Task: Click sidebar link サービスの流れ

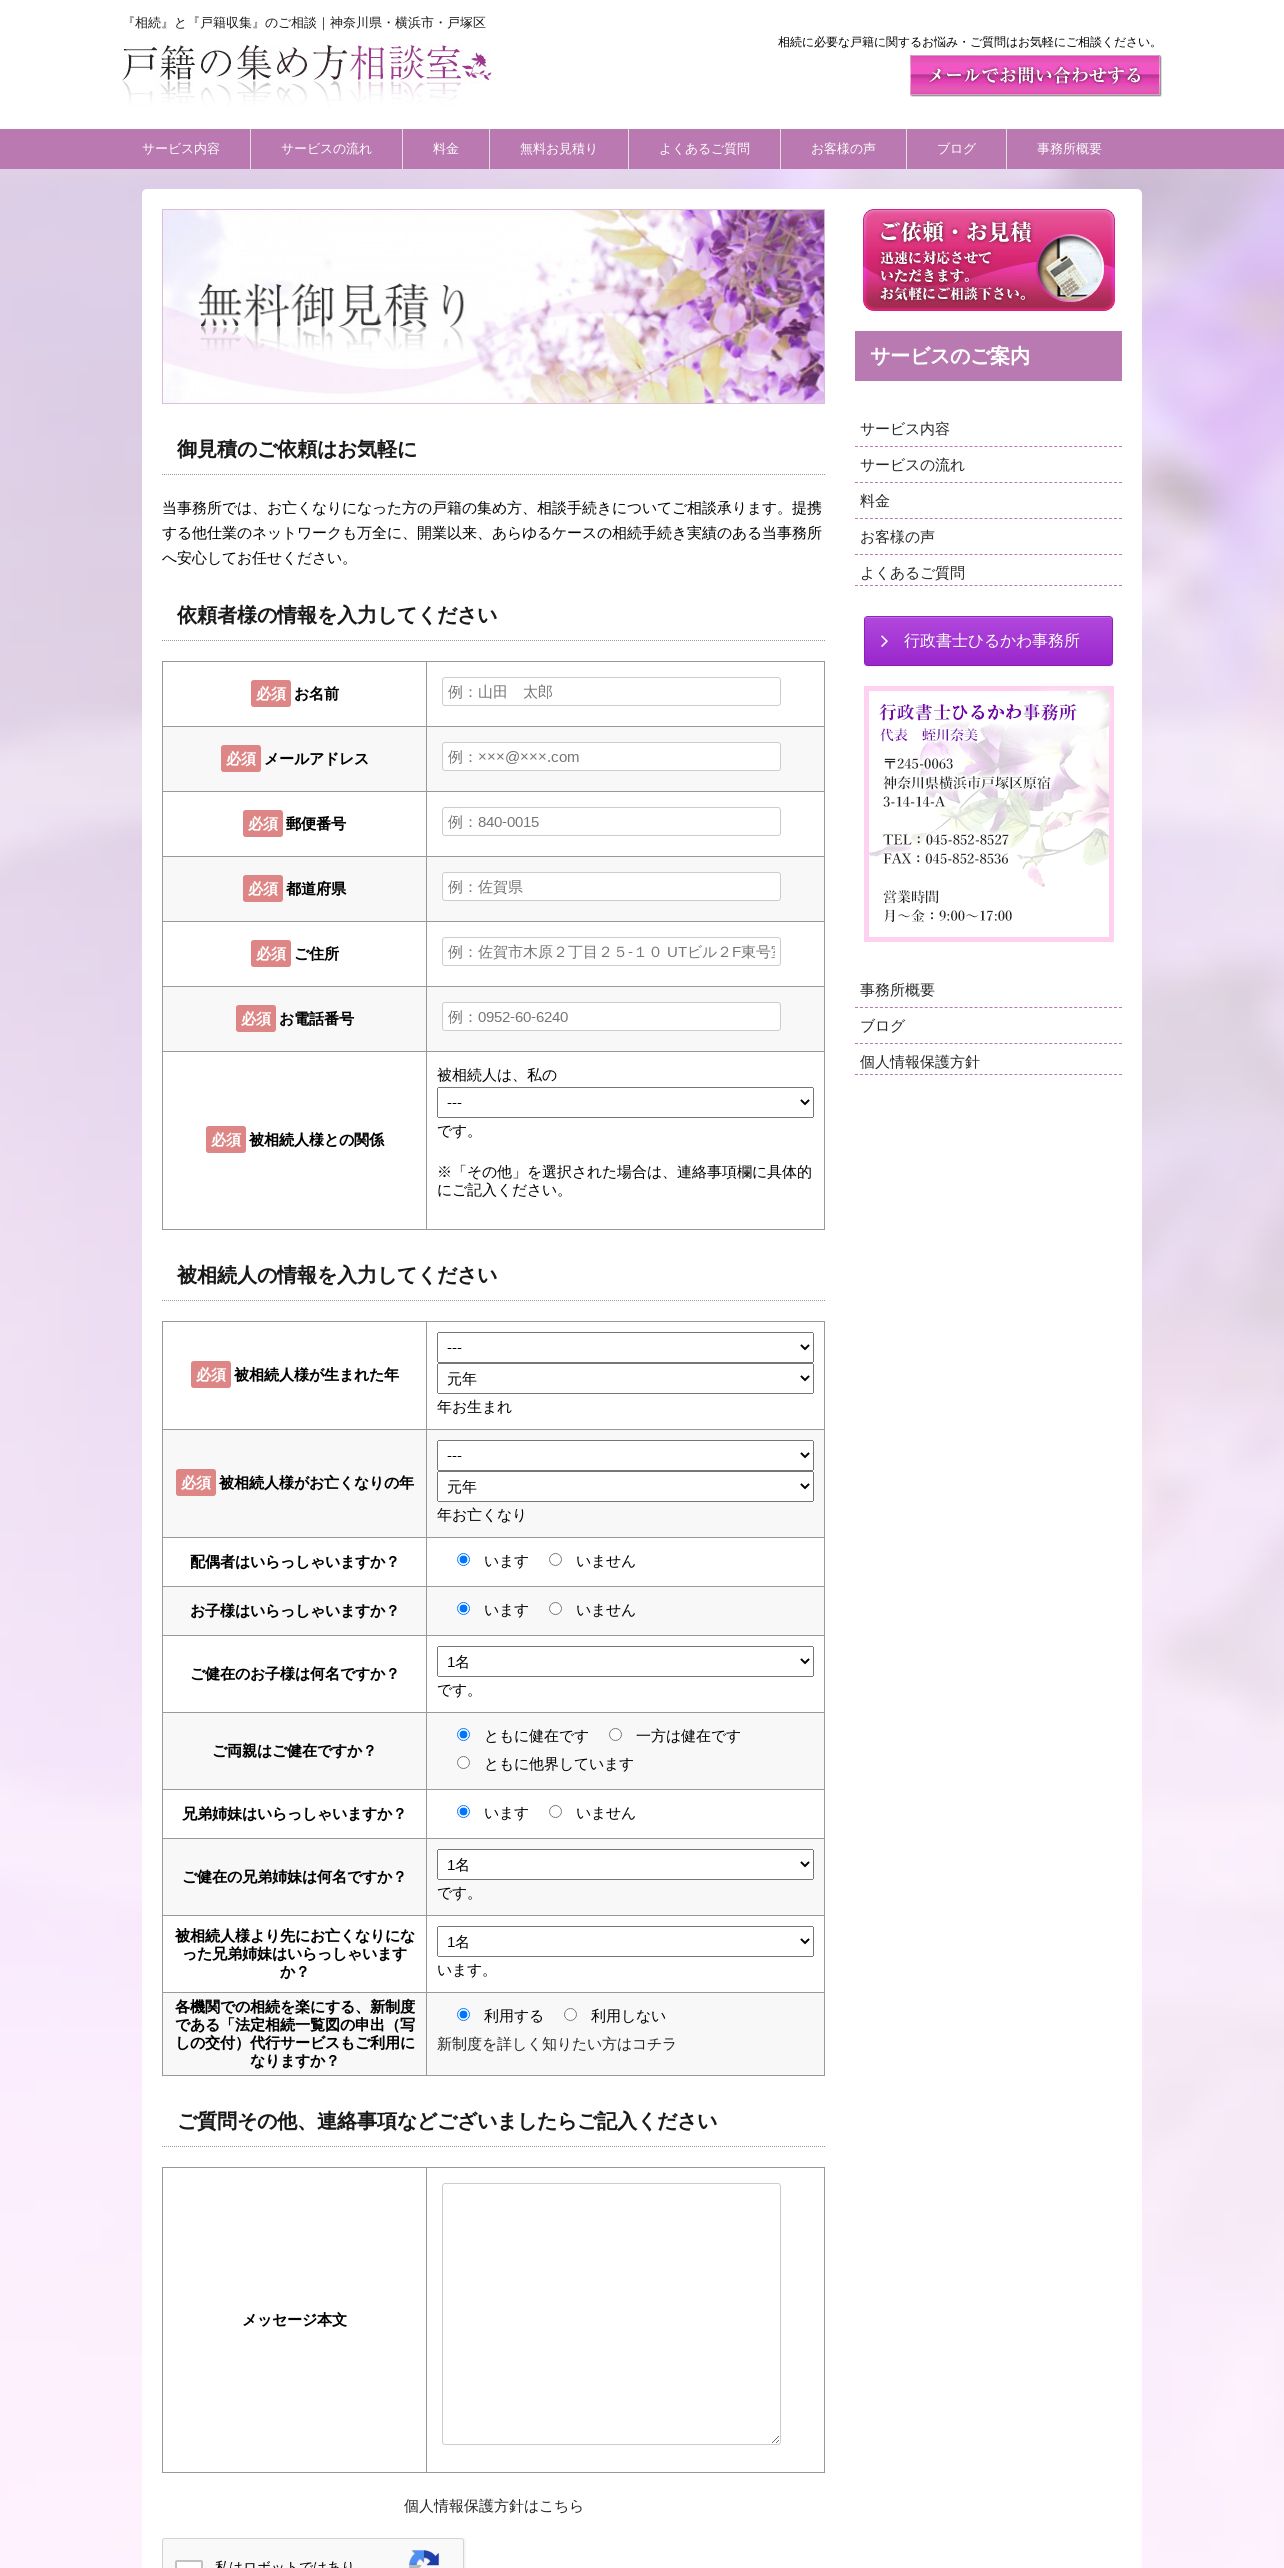Action: [x=912, y=465]
